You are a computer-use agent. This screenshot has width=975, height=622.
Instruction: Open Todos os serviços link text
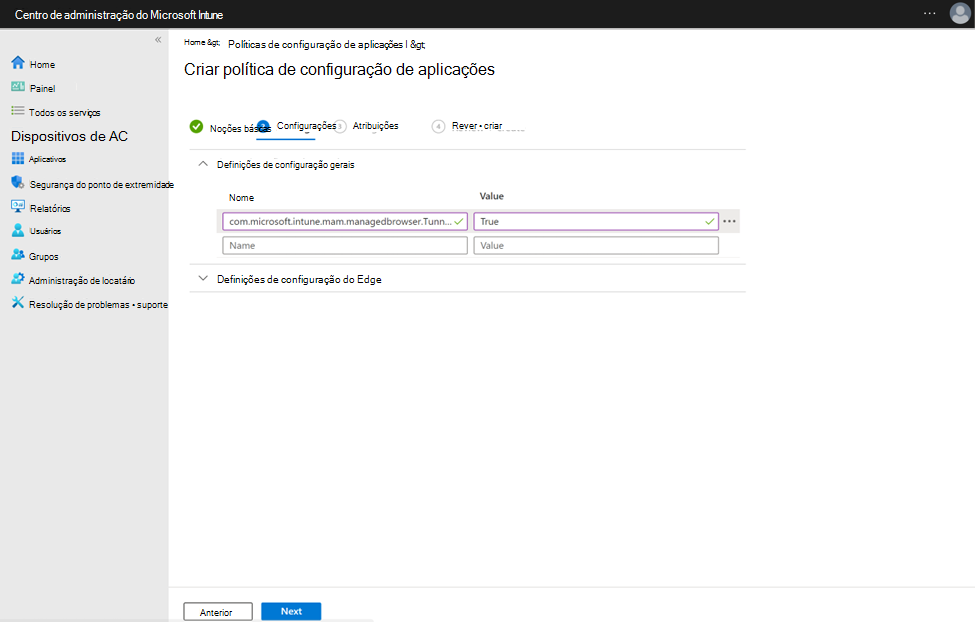[65, 113]
